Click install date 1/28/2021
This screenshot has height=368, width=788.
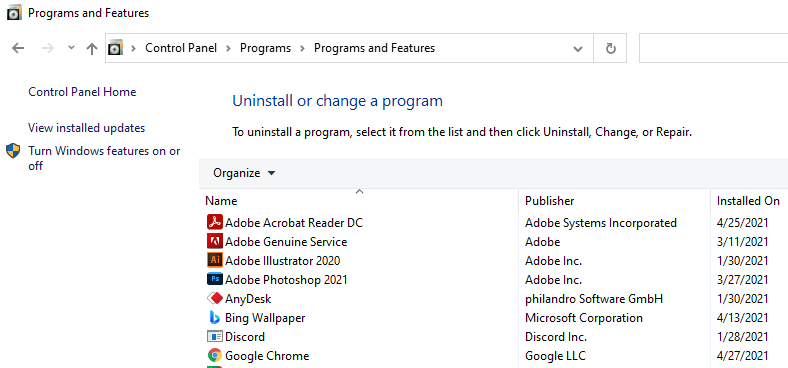(x=743, y=336)
